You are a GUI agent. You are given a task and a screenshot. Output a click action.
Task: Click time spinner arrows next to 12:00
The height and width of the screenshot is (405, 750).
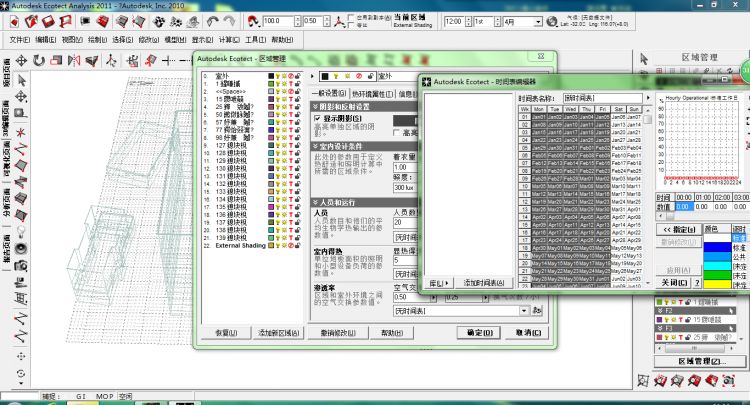(x=468, y=22)
